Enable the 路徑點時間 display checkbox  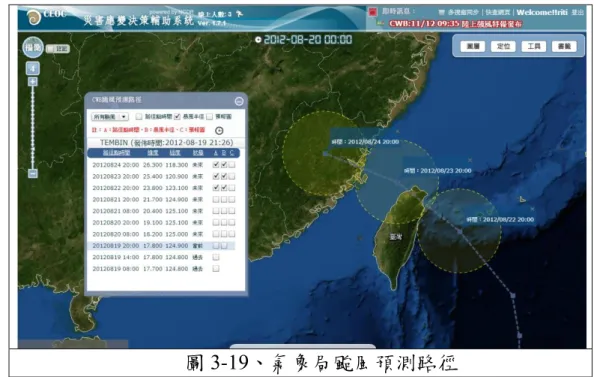139,116
